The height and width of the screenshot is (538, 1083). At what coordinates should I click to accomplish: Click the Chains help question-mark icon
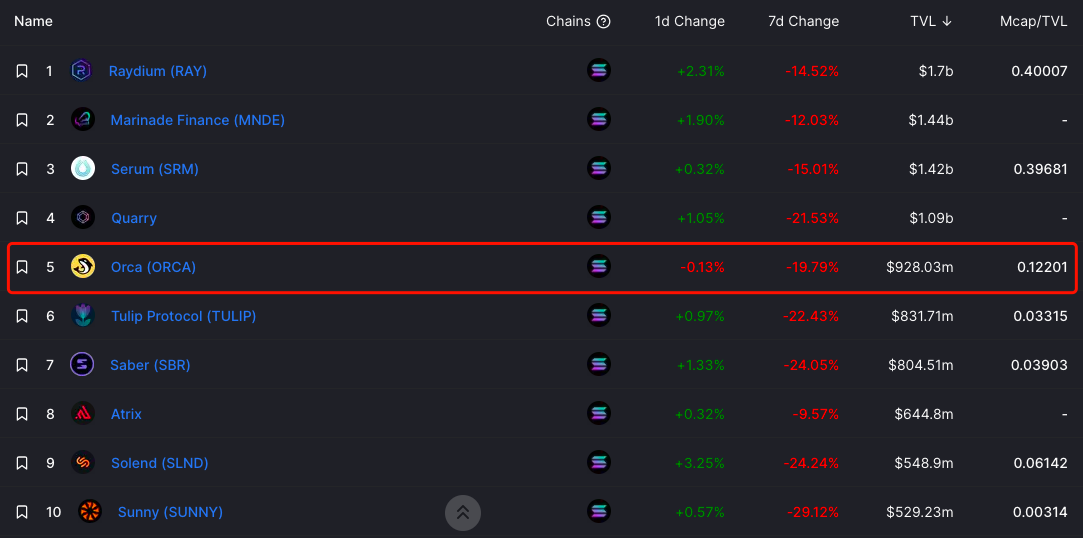tap(604, 21)
